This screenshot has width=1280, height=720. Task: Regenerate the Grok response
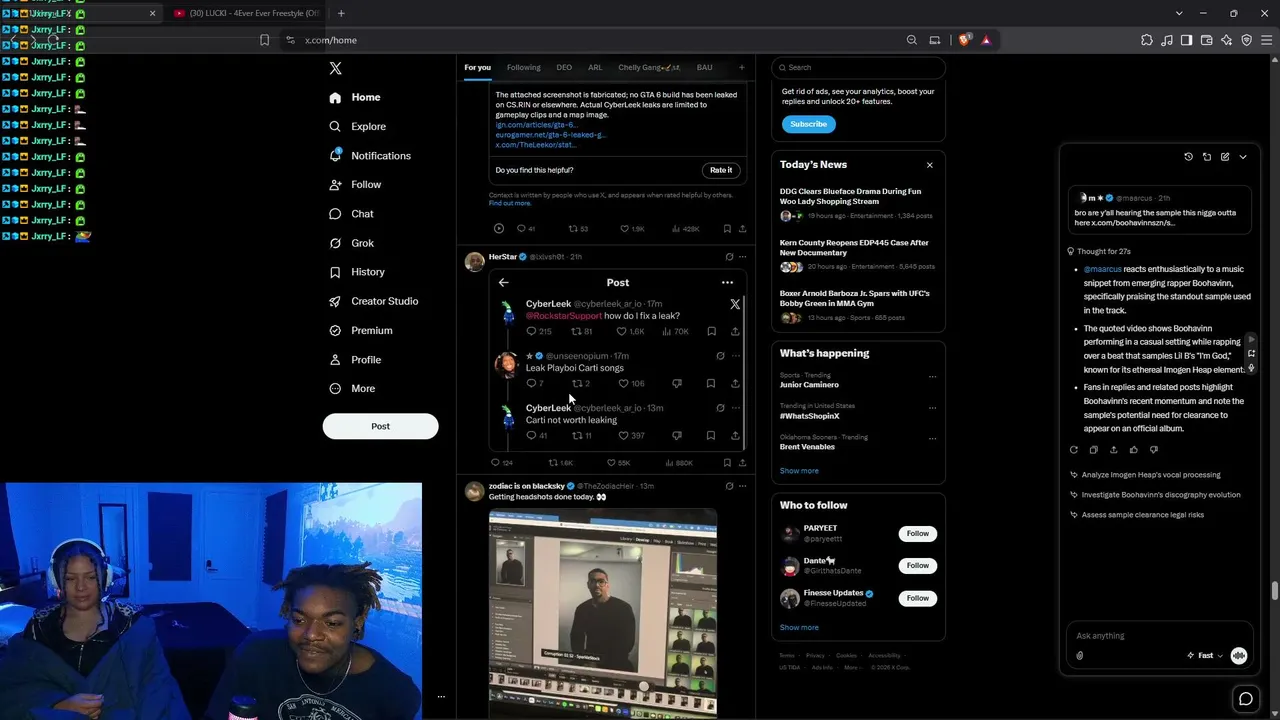click(1074, 450)
